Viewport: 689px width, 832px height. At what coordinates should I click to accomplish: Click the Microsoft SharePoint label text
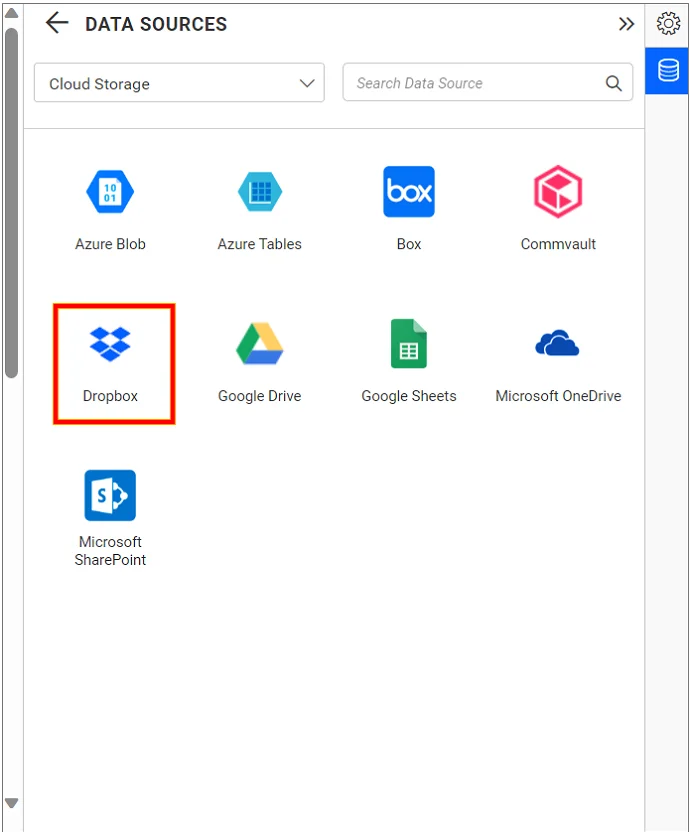click(x=110, y=551)
